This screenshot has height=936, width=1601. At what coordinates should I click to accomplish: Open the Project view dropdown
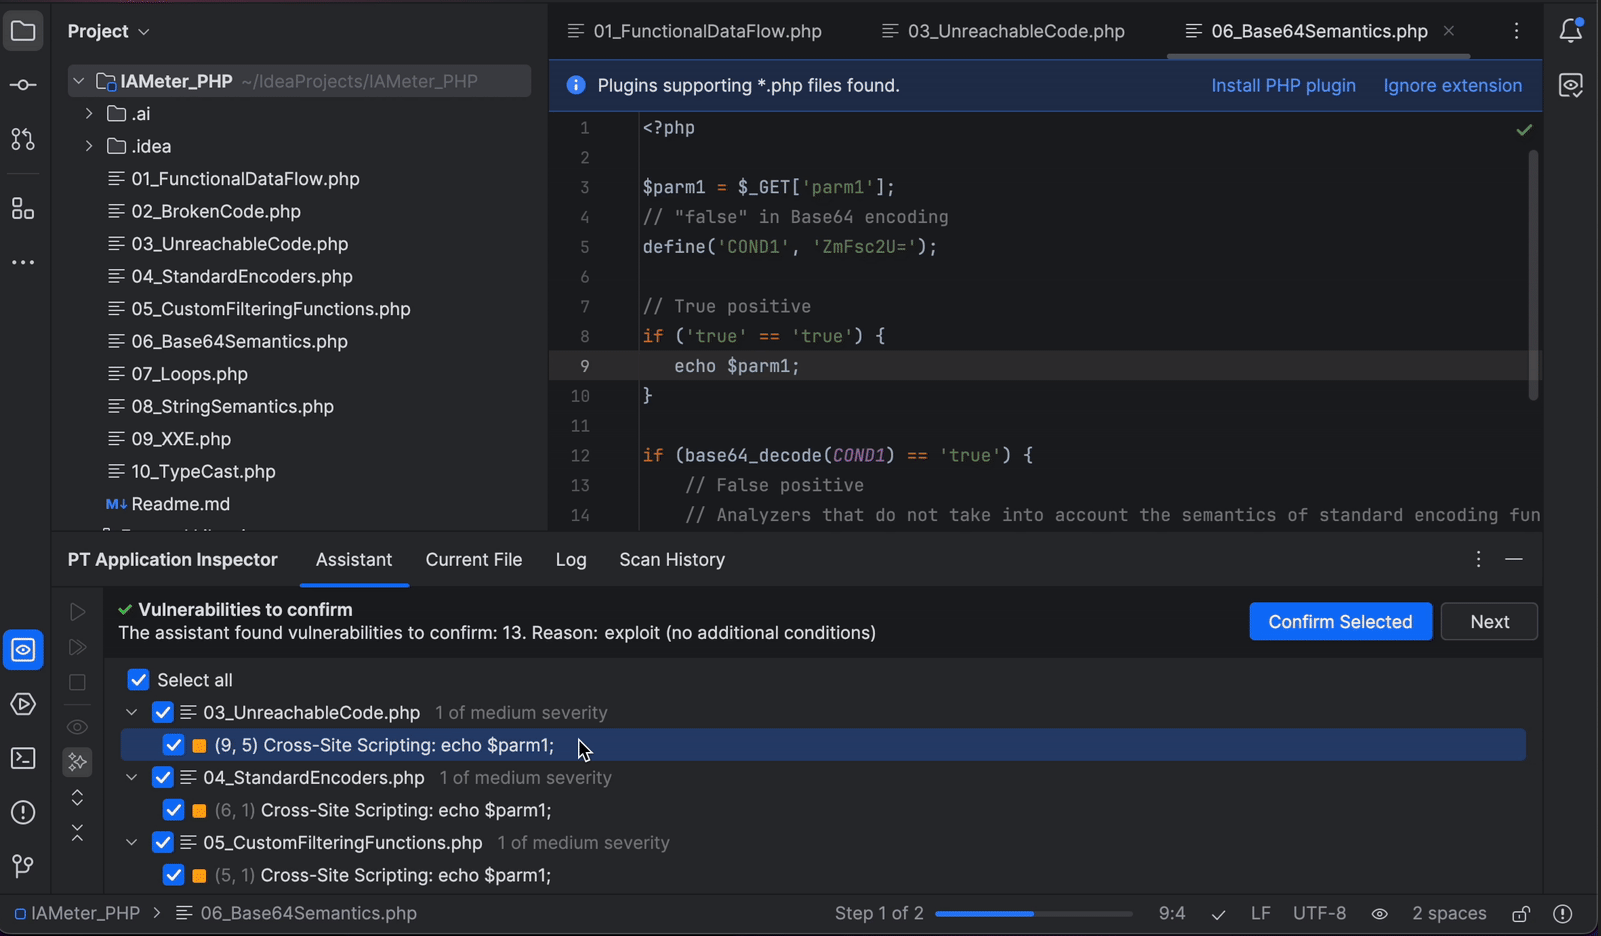click(x=108, y=31)
